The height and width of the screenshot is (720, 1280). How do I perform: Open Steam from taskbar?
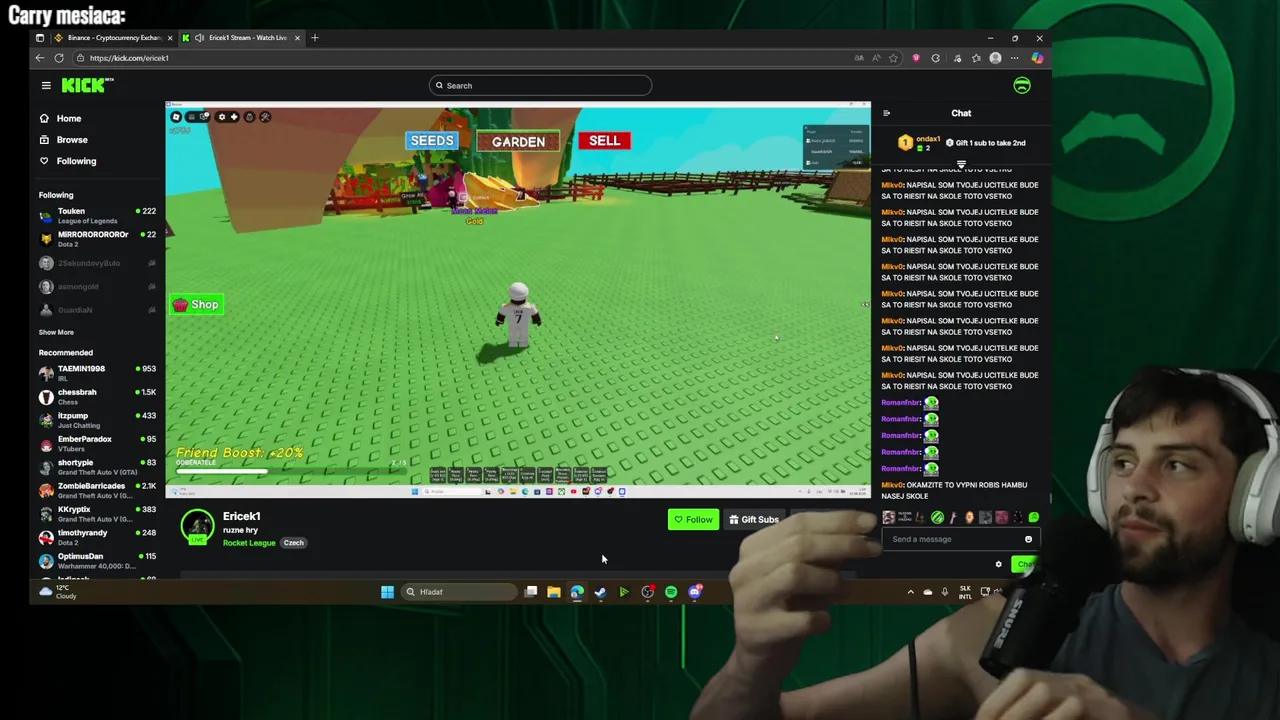pos(600,592)
